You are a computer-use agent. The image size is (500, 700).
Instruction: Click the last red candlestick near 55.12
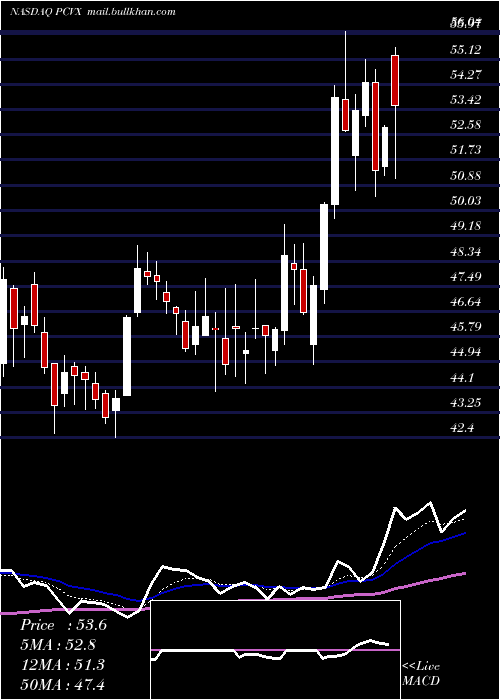click(x=395, y=80)
